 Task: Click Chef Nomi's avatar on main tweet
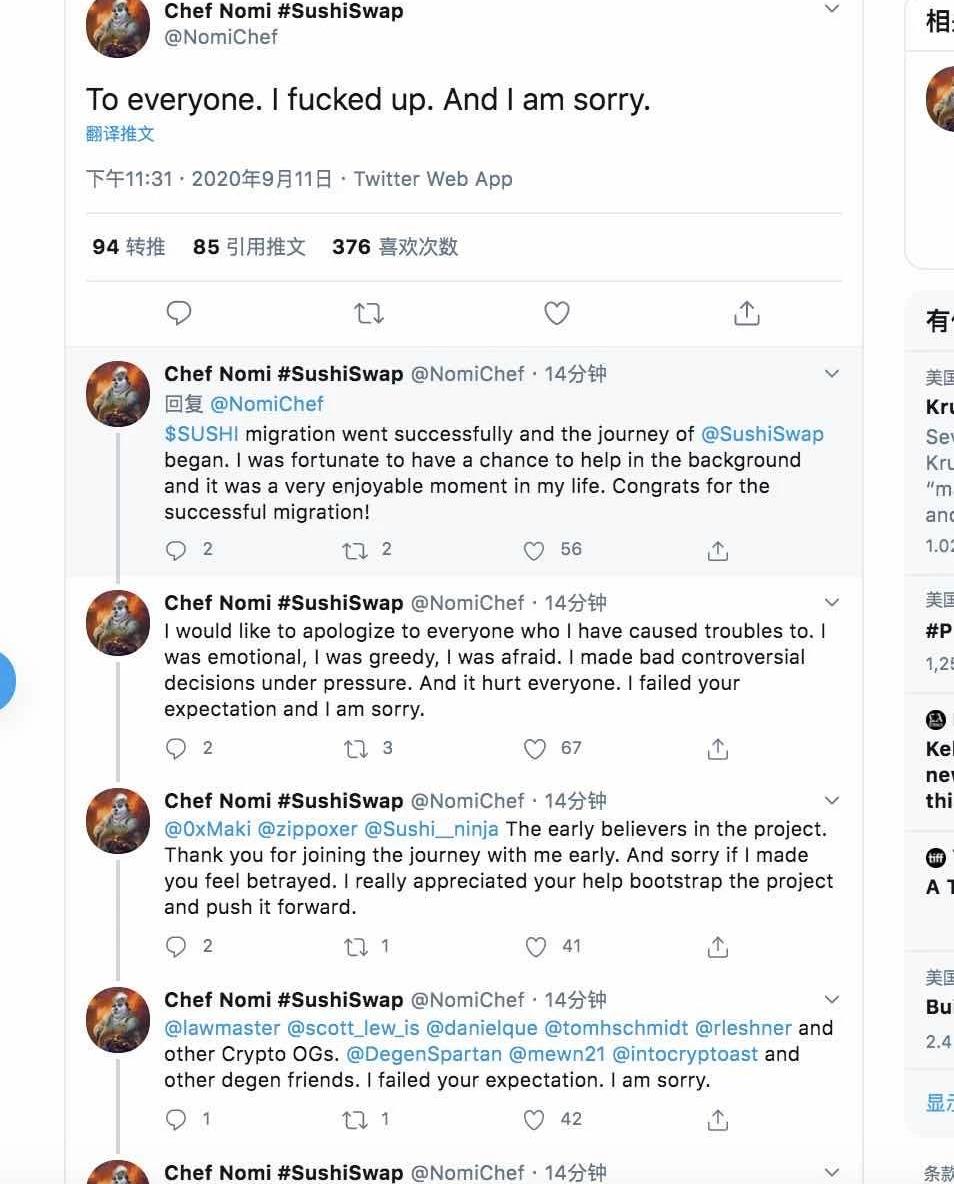(118, 27)
